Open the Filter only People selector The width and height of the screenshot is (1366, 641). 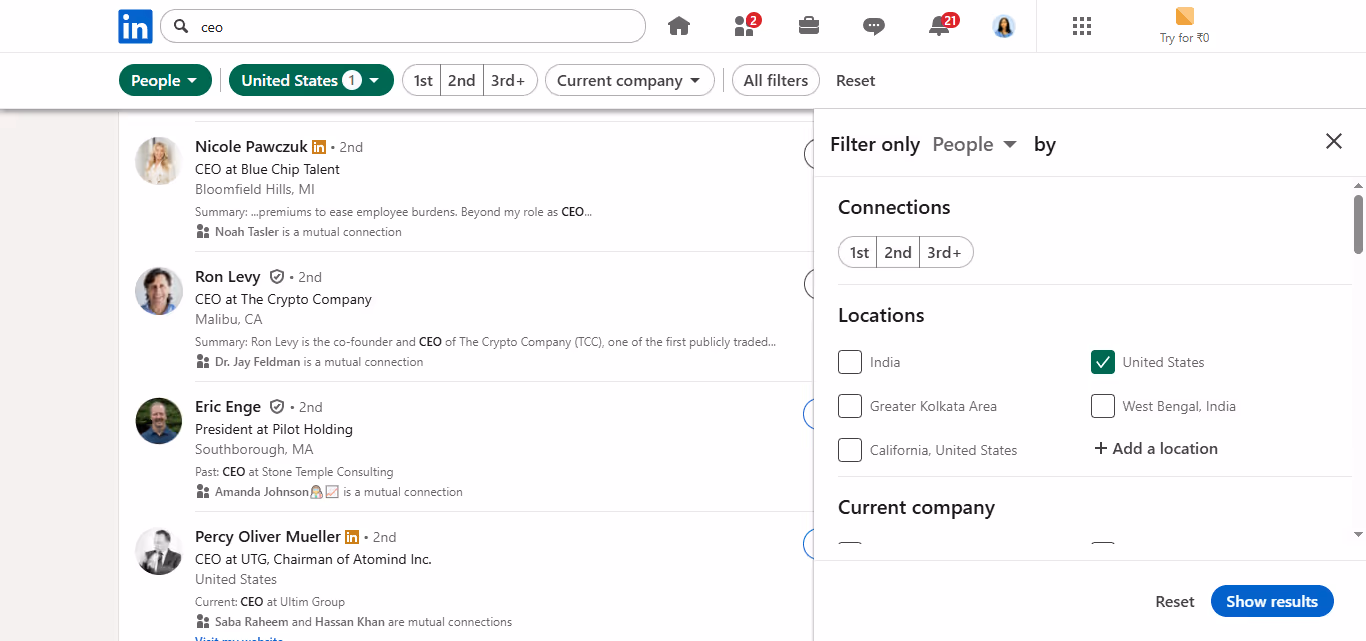pyautogui.click(x=975, y=144)
